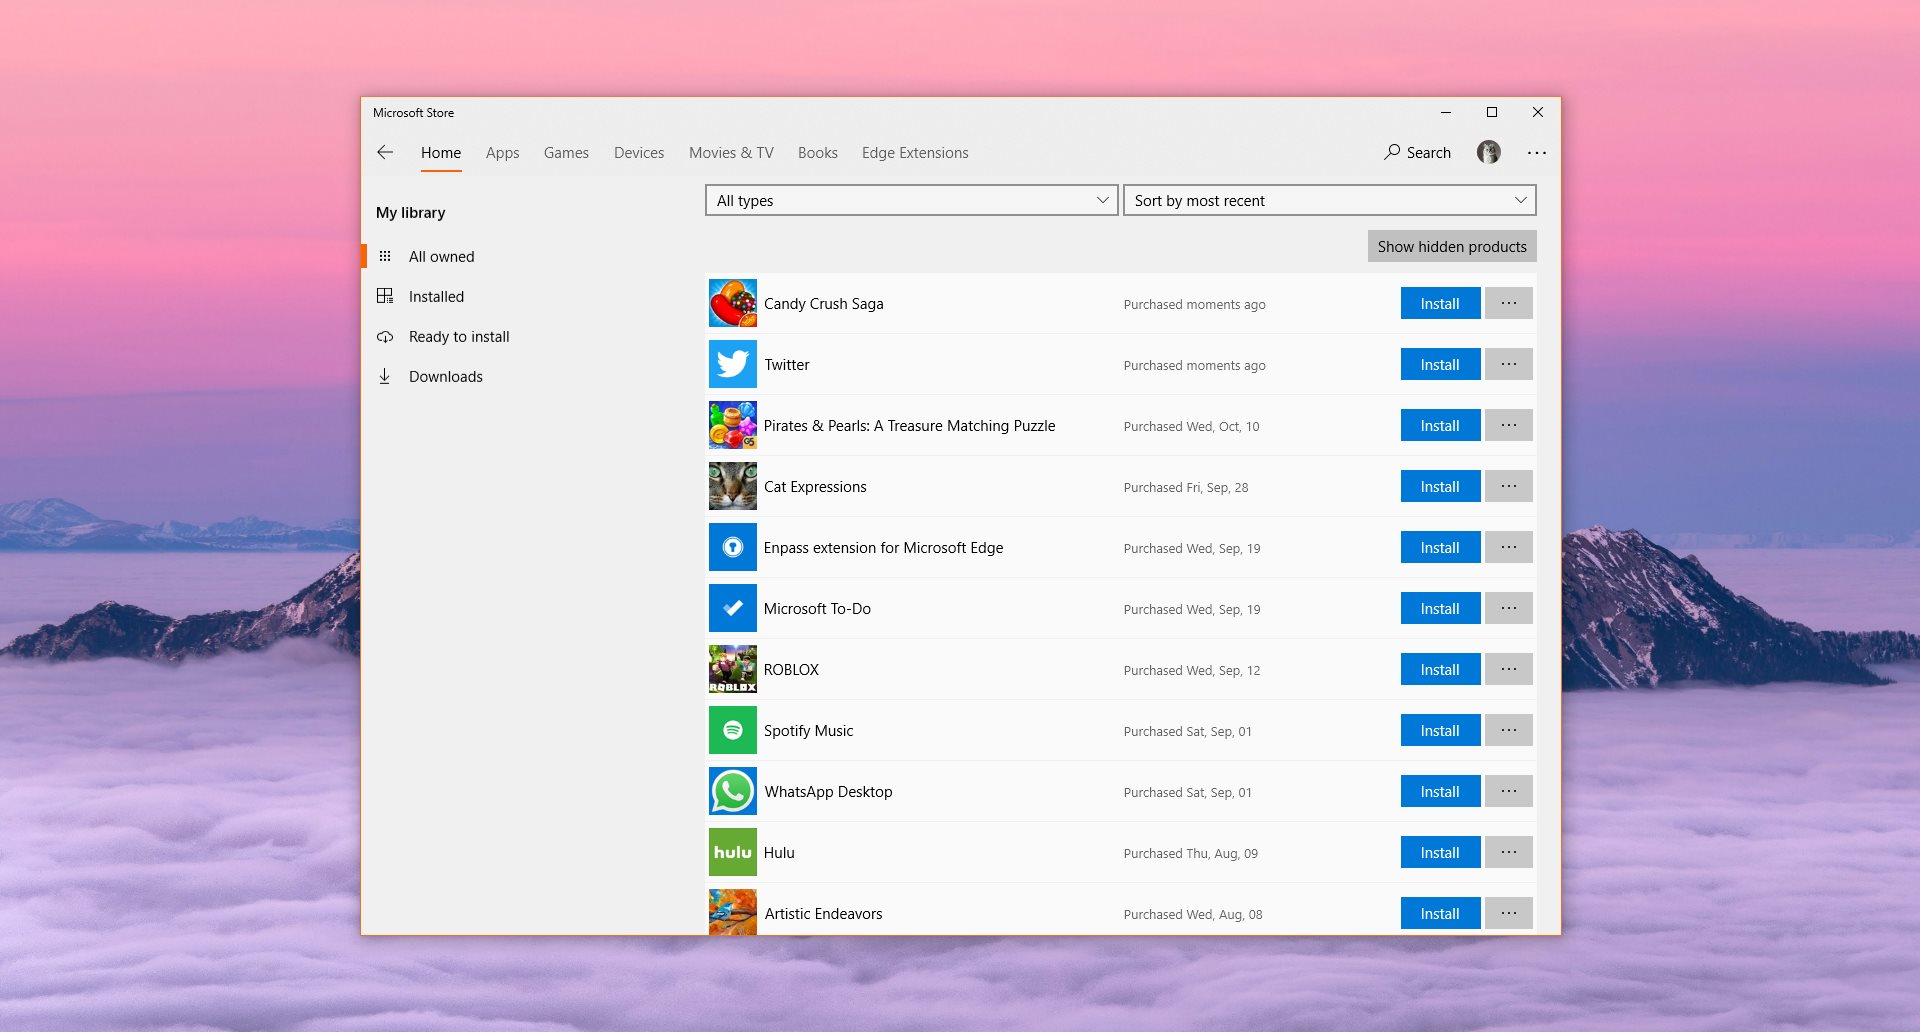
Task: Open the Twitter app icon
Action: pyautogui.click(x=733, y=364)
